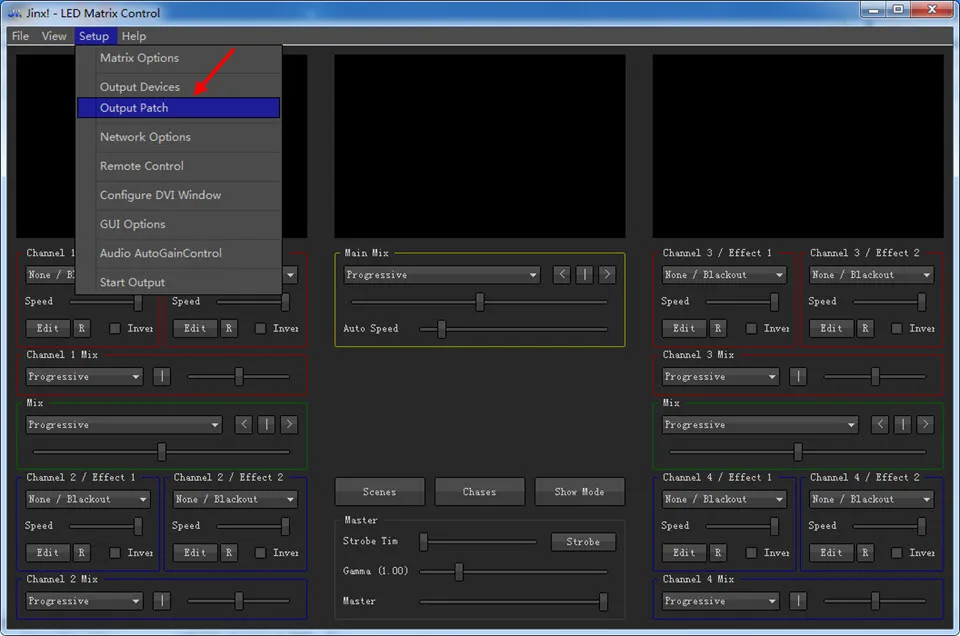Click the Channel 1 Mix bar button
The height and width of the screenshot is (636, 960).
click(x=162, y=376)
